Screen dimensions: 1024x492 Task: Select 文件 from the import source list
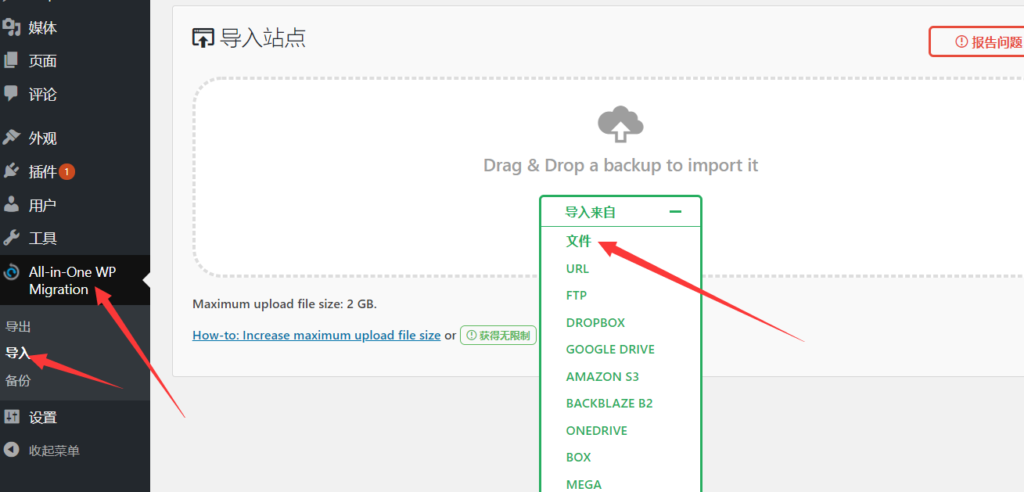pyautogui.click(x=579, y=241)
